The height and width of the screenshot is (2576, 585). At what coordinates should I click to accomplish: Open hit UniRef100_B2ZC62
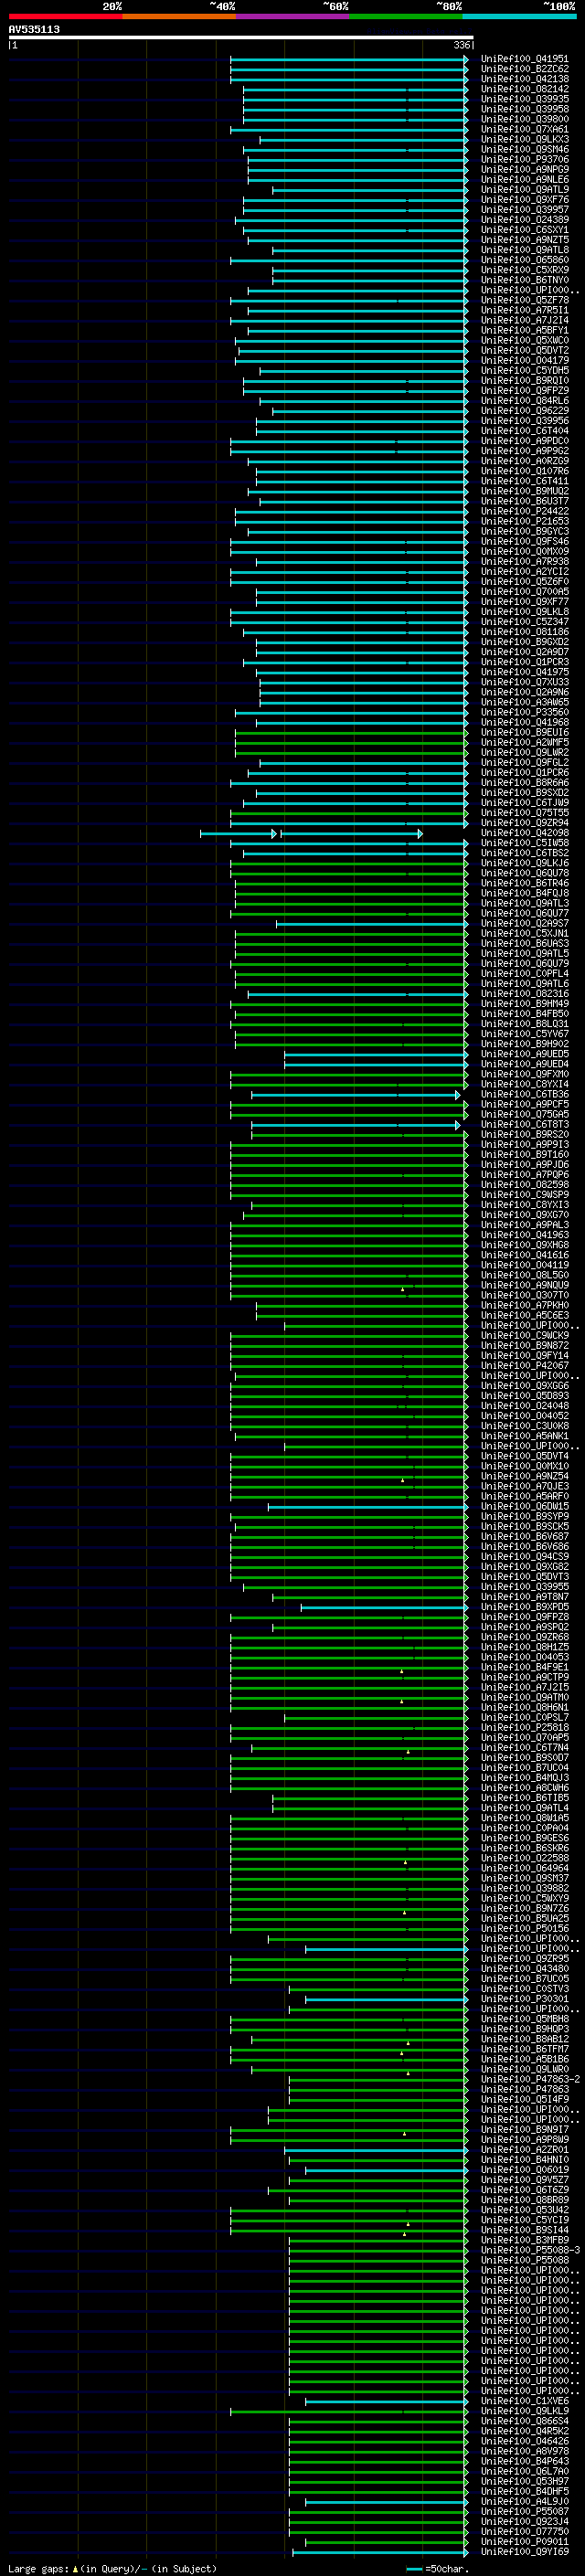point(524,69)
